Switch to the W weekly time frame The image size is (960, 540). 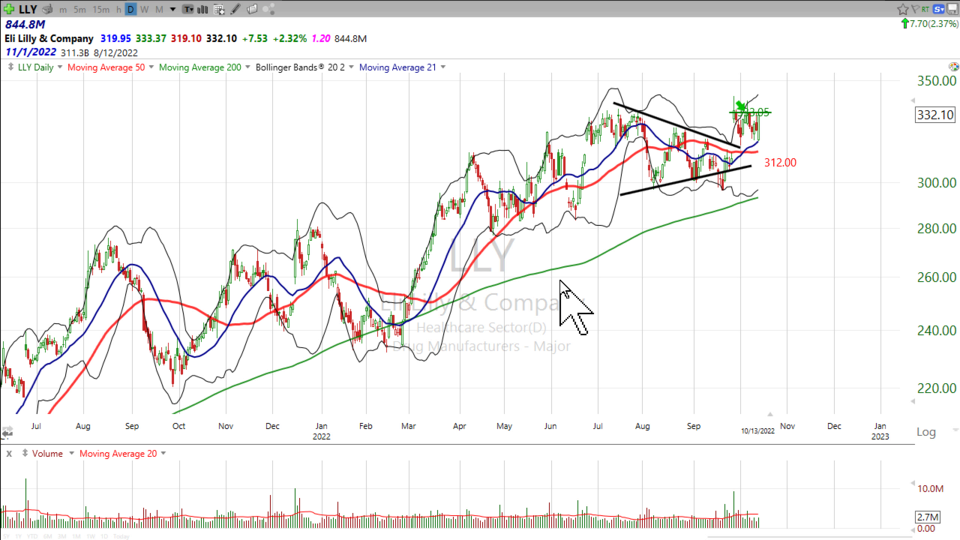coord(144,9)
